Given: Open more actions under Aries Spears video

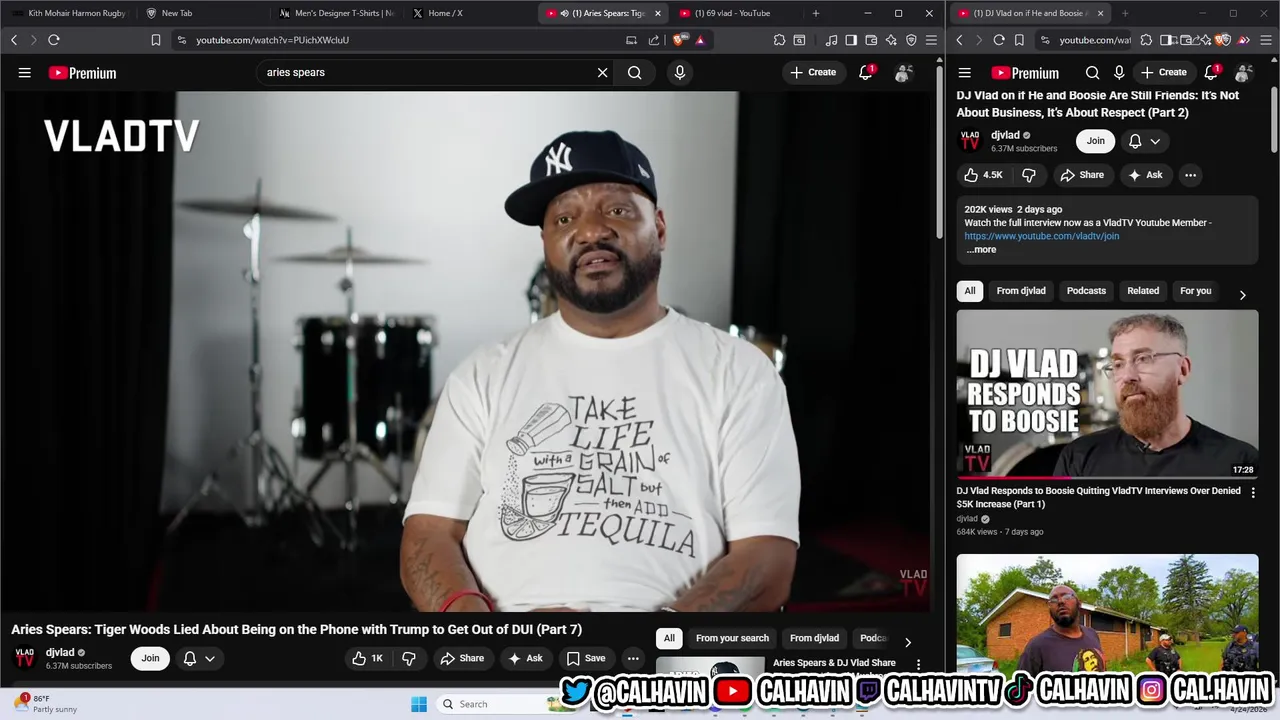Looking at the screenshot, I should (x=633, y=658).
